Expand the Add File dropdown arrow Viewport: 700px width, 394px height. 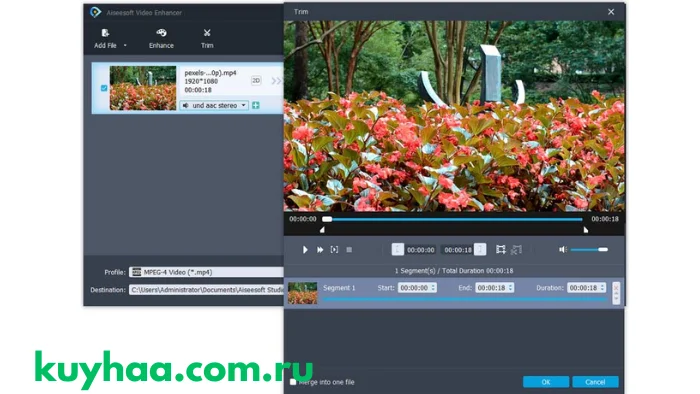click(x=125, y=46)
